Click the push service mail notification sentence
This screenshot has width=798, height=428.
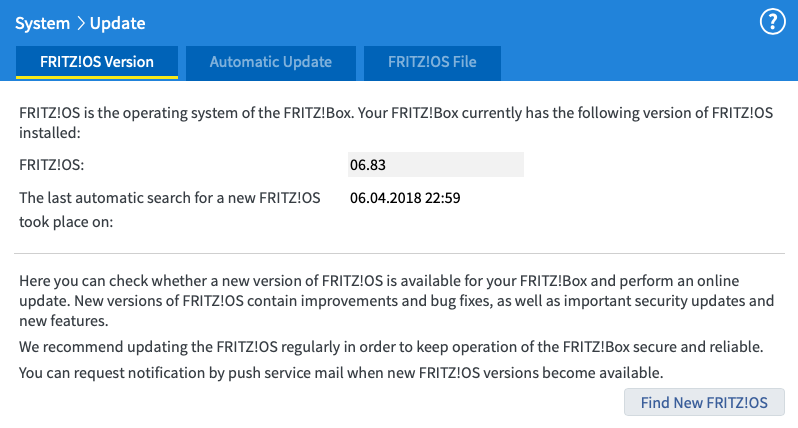(341, 373)
